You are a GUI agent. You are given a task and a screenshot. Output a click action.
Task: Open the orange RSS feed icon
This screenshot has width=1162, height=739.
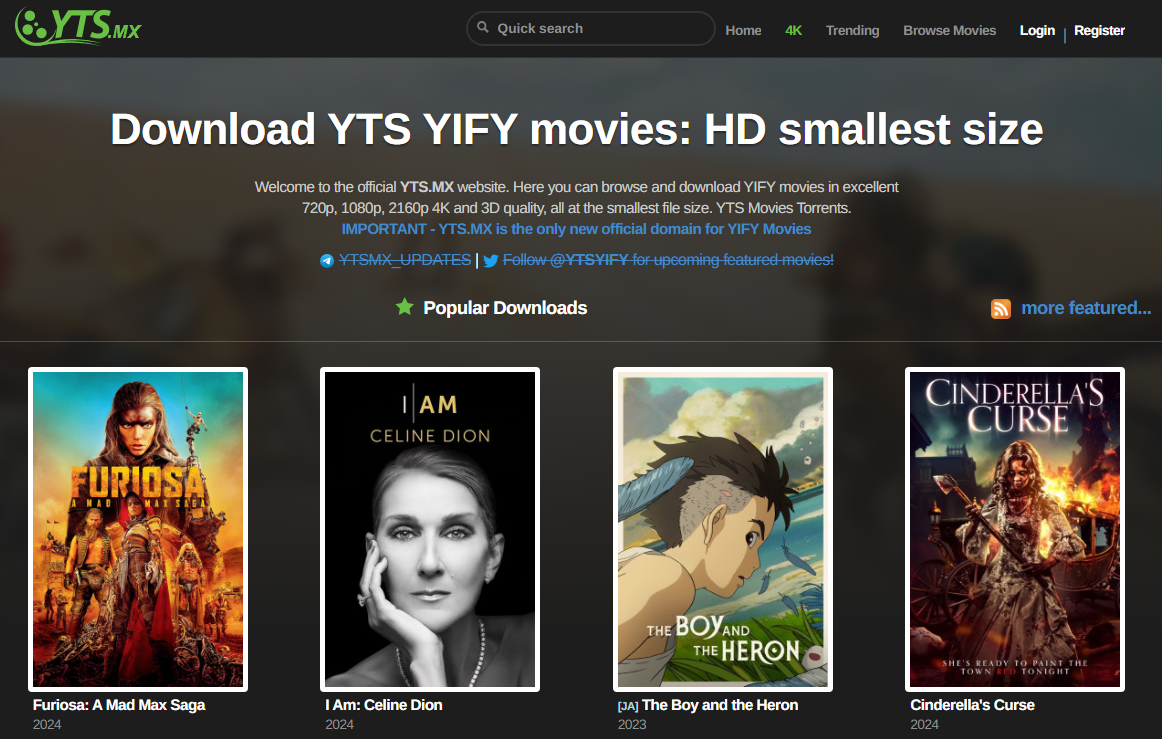[1001, 308]
